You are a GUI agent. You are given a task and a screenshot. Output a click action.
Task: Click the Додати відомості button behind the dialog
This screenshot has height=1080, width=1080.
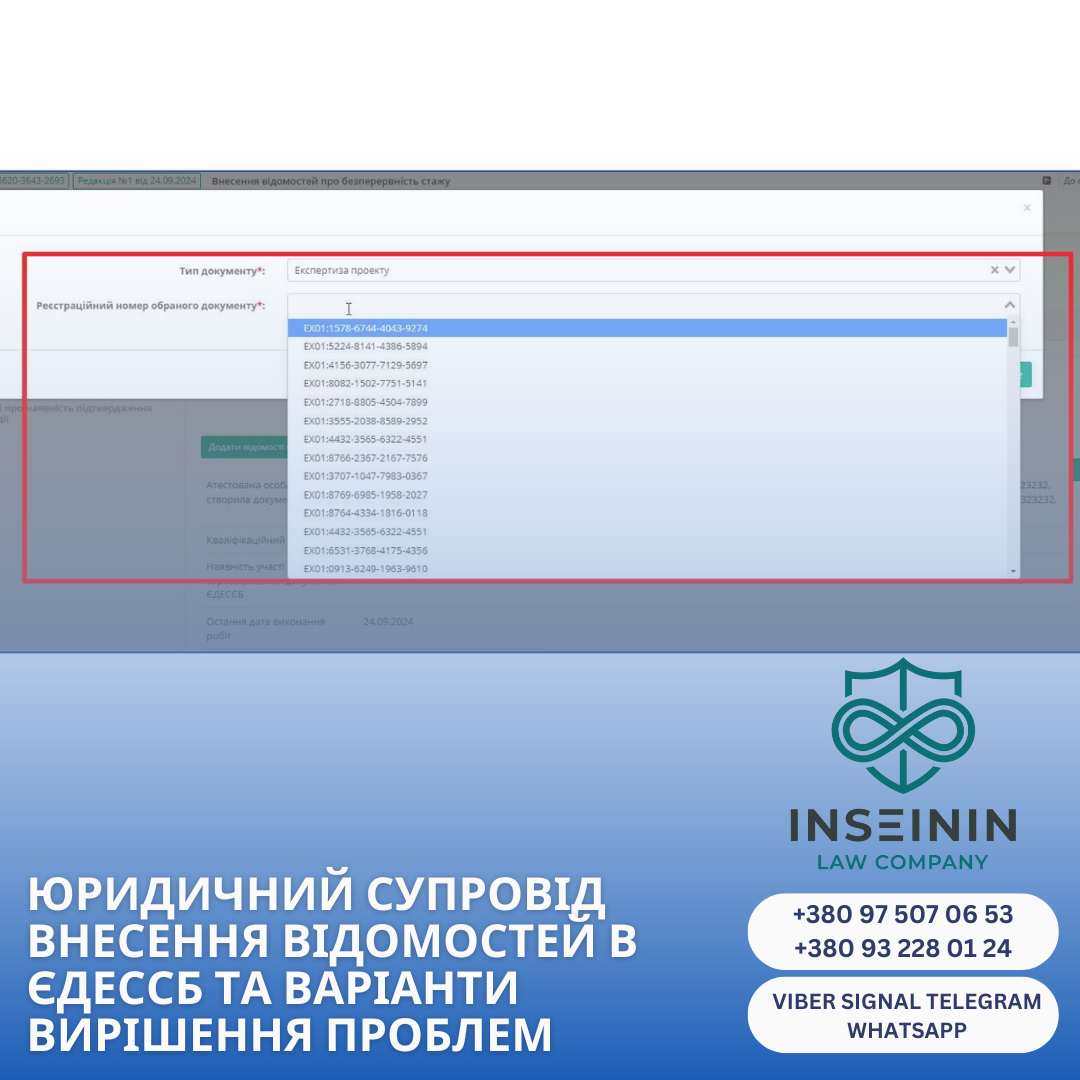click(x=245, y=447)
